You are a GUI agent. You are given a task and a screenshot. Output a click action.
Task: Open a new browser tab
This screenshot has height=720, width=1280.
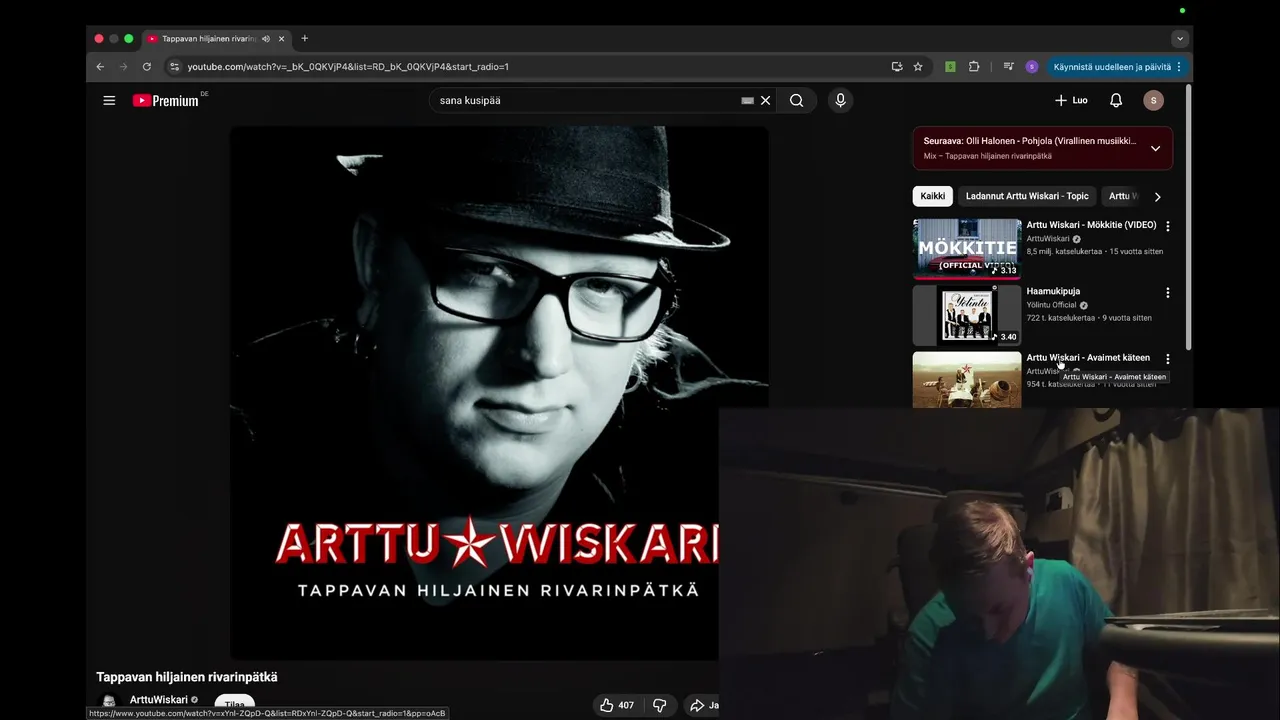pos(305,39)
